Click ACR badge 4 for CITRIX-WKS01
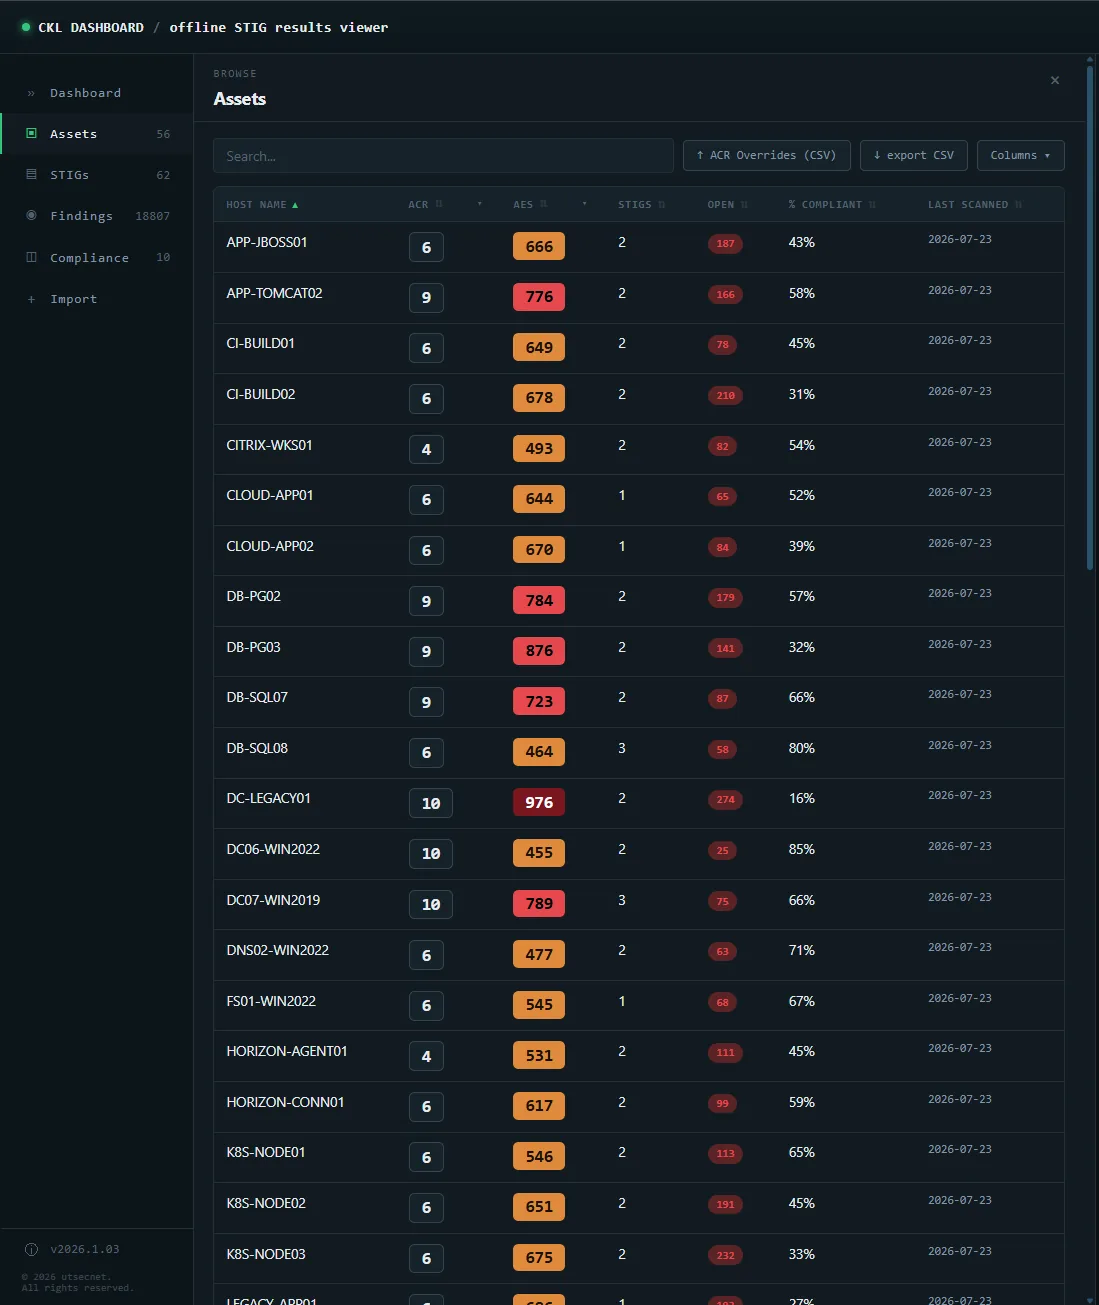Image resolution: width=1099 pixels, height=1305 pixels. tap(426, 449)
